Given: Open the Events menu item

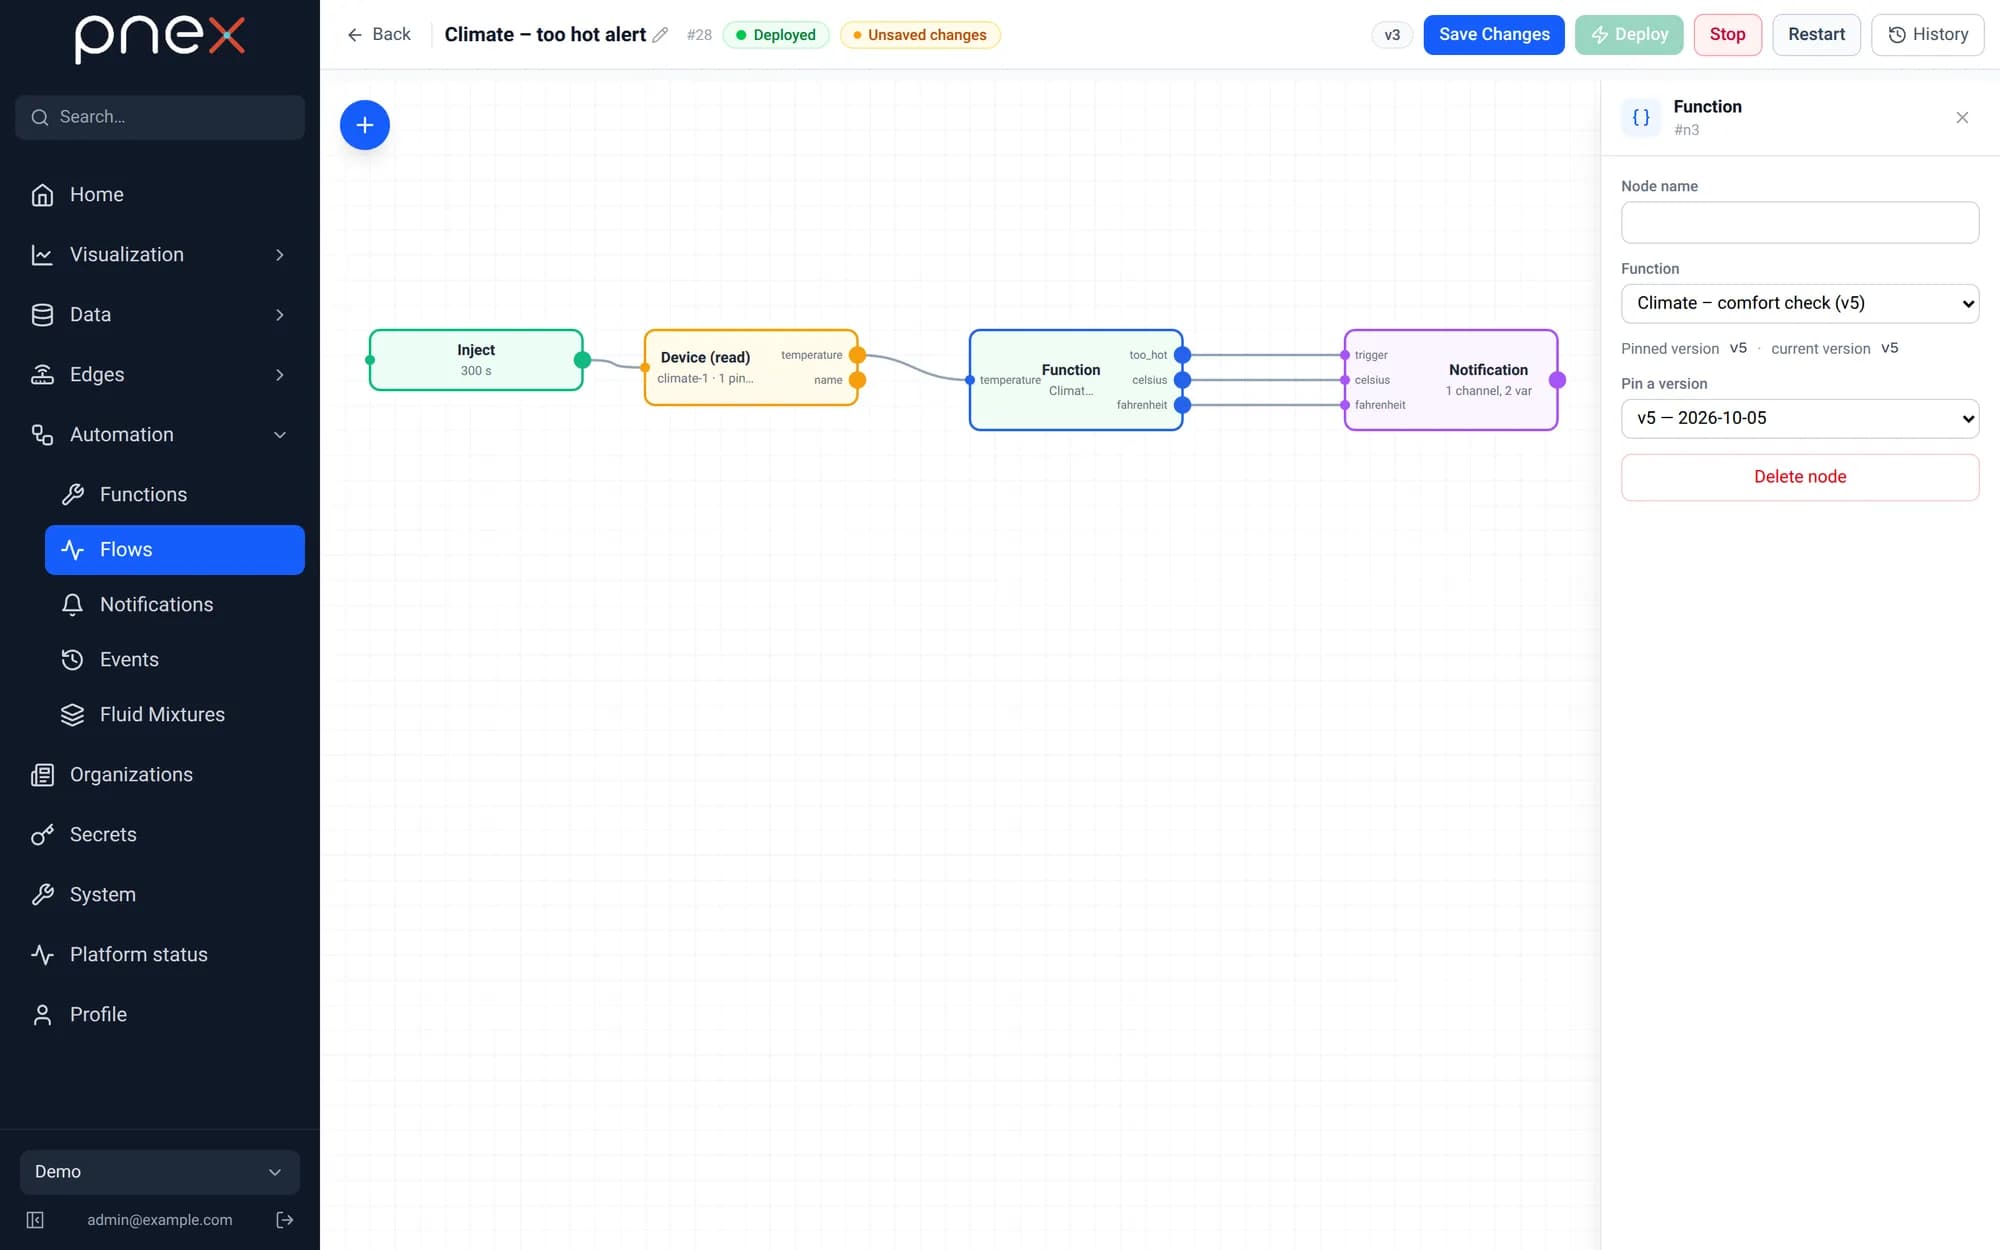Looking at the screenshot, I should click(129, 660).
